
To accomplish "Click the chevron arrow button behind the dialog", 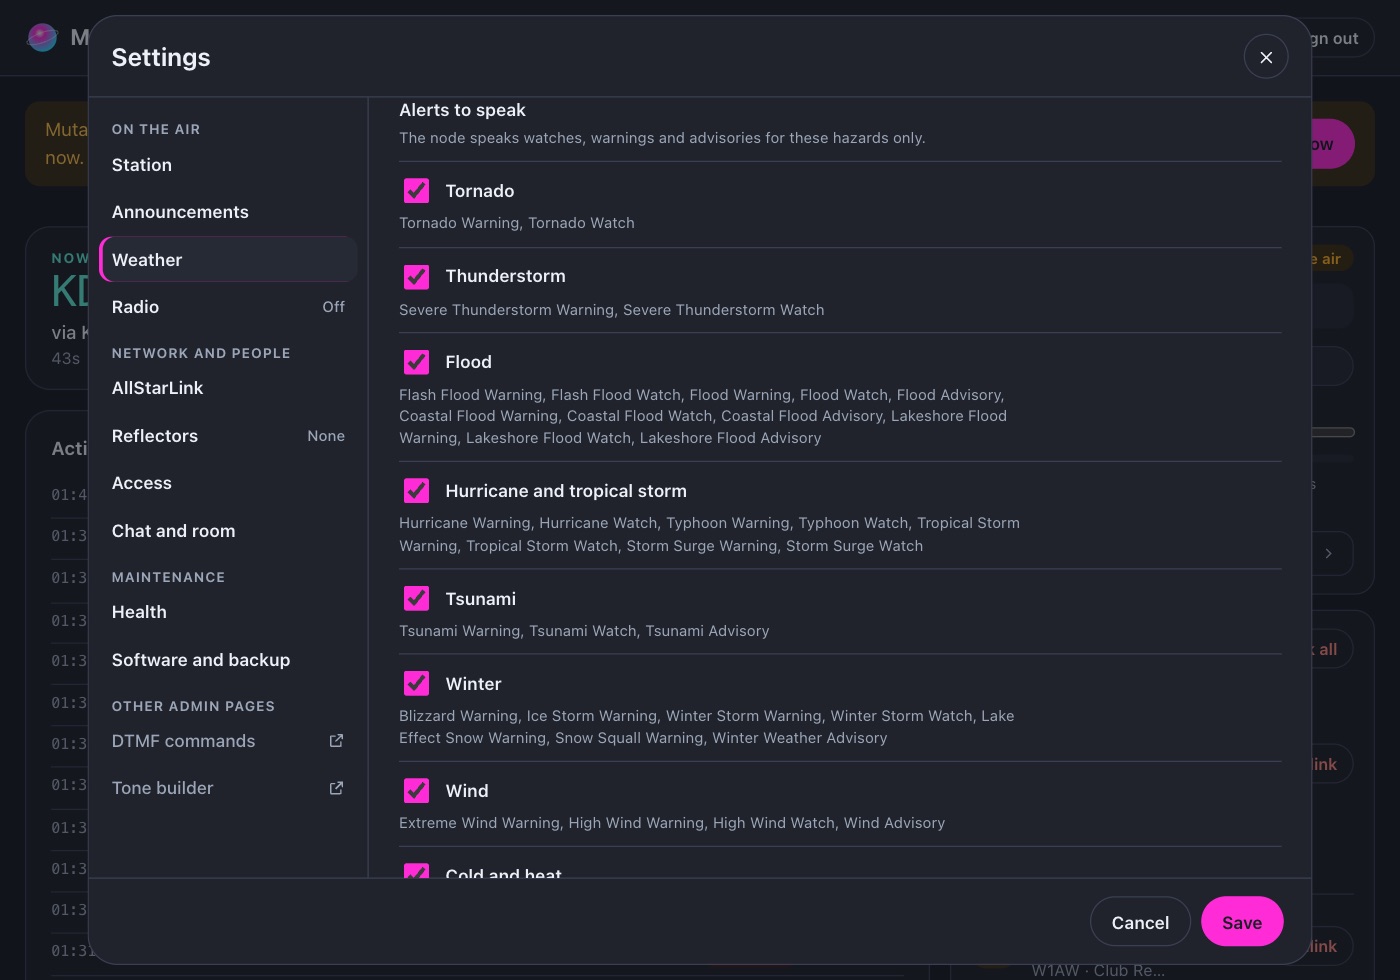I will pos(1328,553).
